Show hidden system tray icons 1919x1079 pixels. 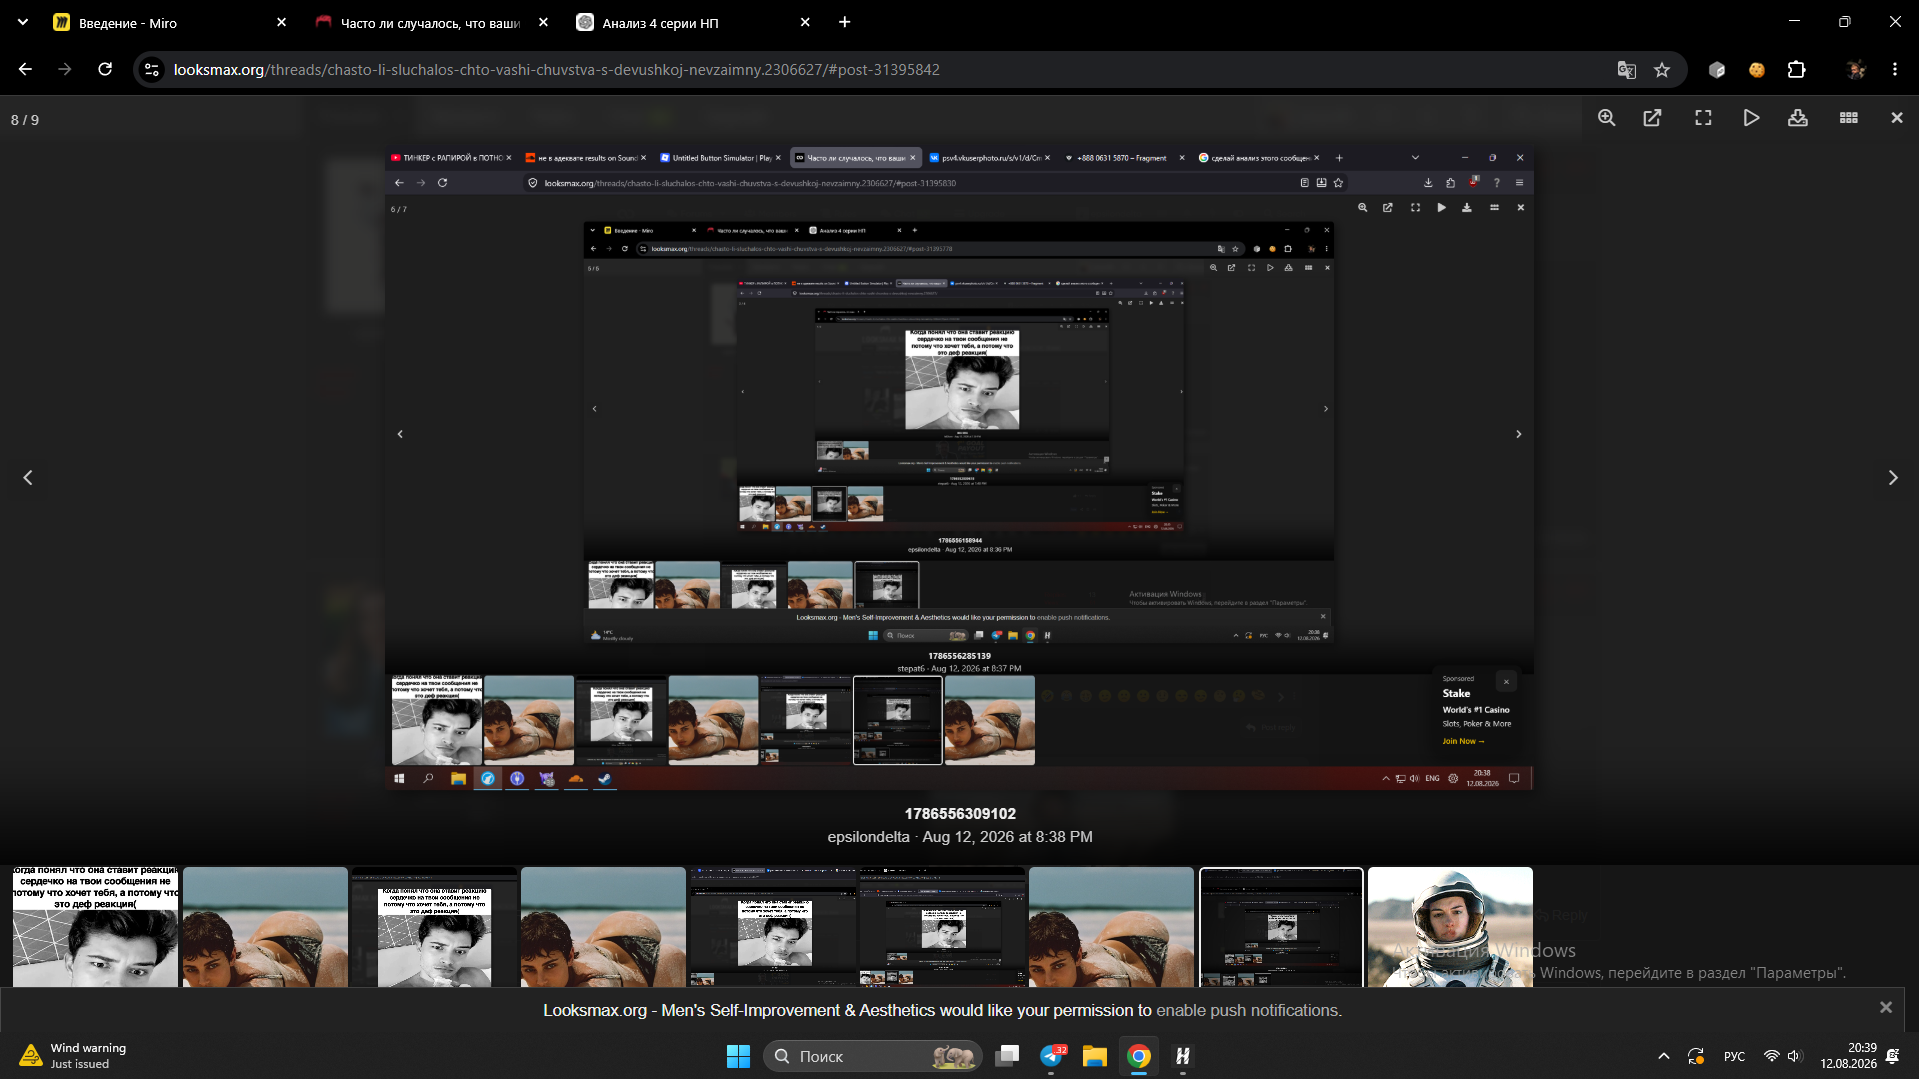click(x=1663, y=1056)
